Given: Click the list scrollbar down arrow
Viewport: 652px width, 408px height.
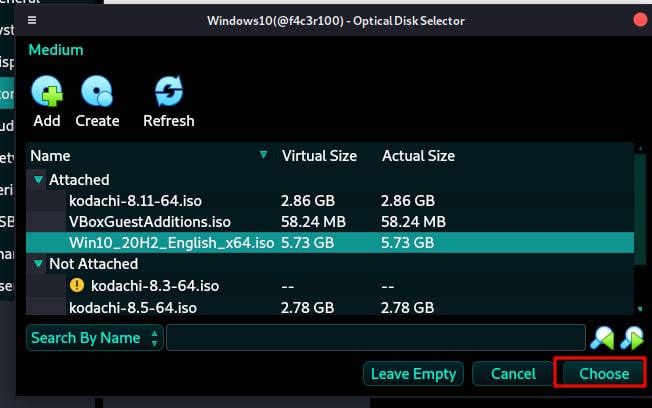Looking at the screenshot, I should coord(641,310).
